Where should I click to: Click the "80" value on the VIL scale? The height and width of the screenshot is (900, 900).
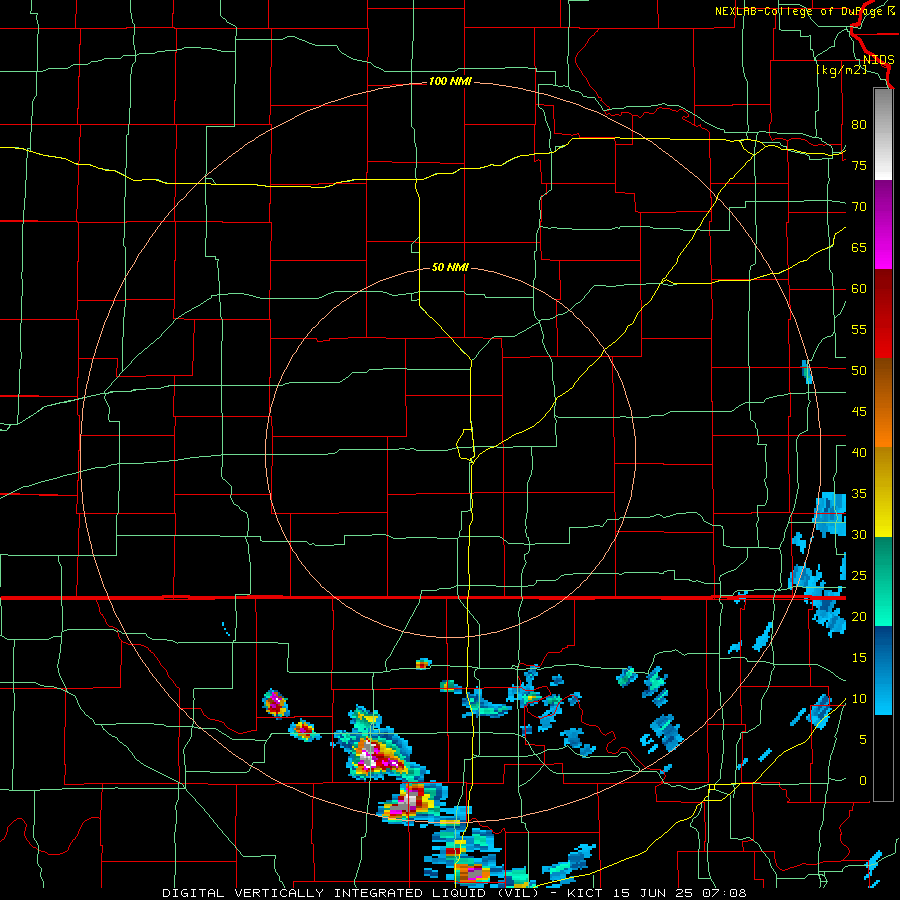click(x=859, y=125)
